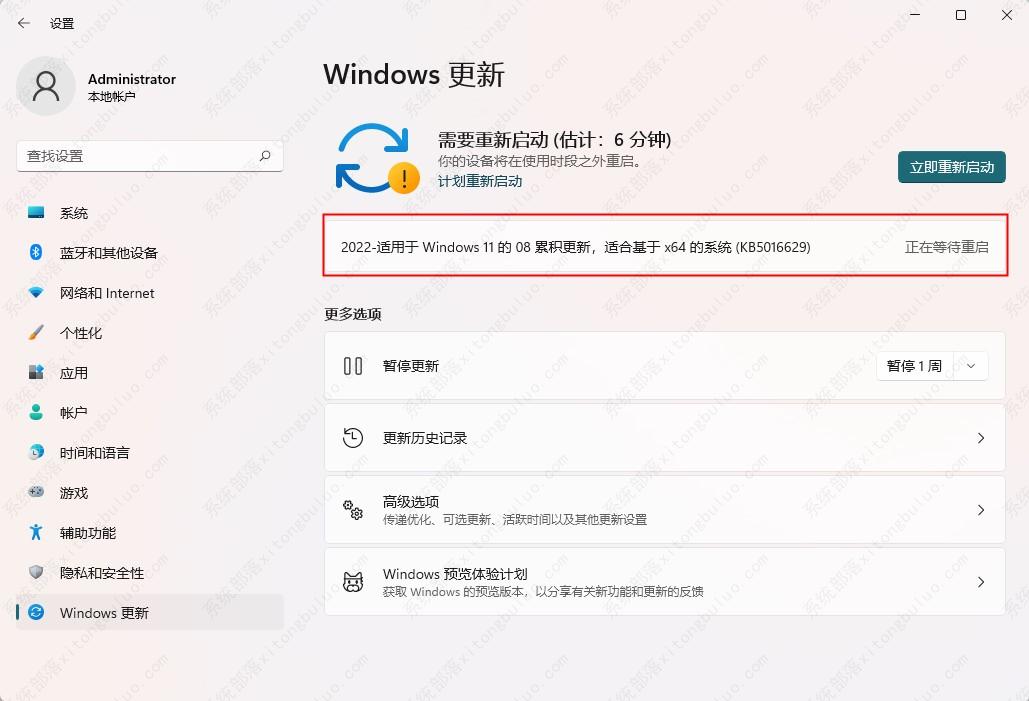Open 应用 apps settings

[73, 373]
